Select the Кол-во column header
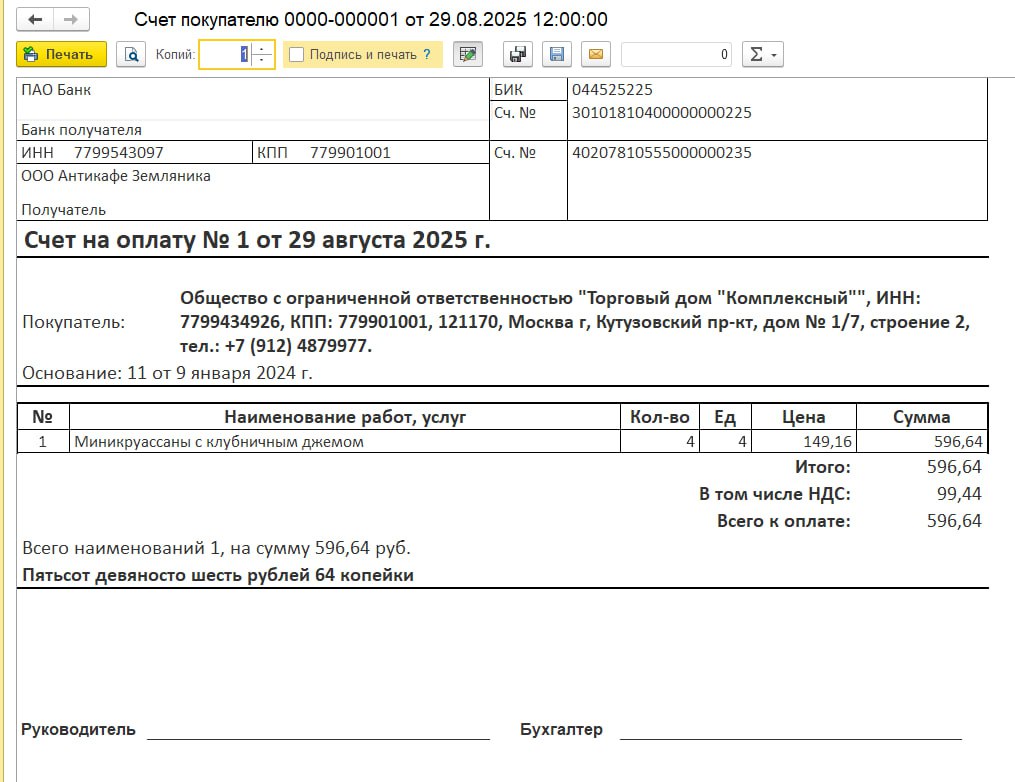 660,417
